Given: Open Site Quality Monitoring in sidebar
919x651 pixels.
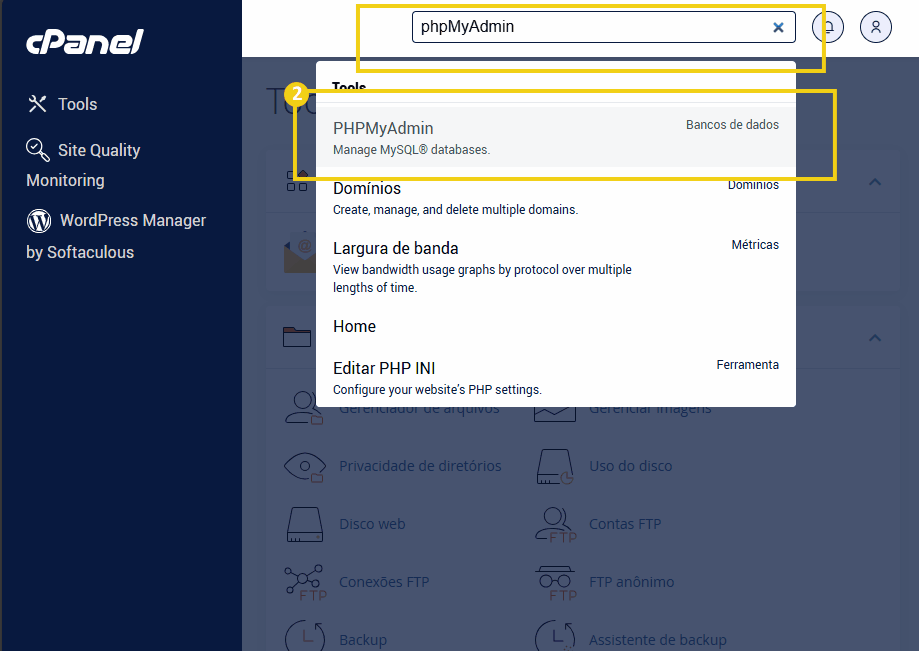Looking at the screenshot, I should coord(83,165).
